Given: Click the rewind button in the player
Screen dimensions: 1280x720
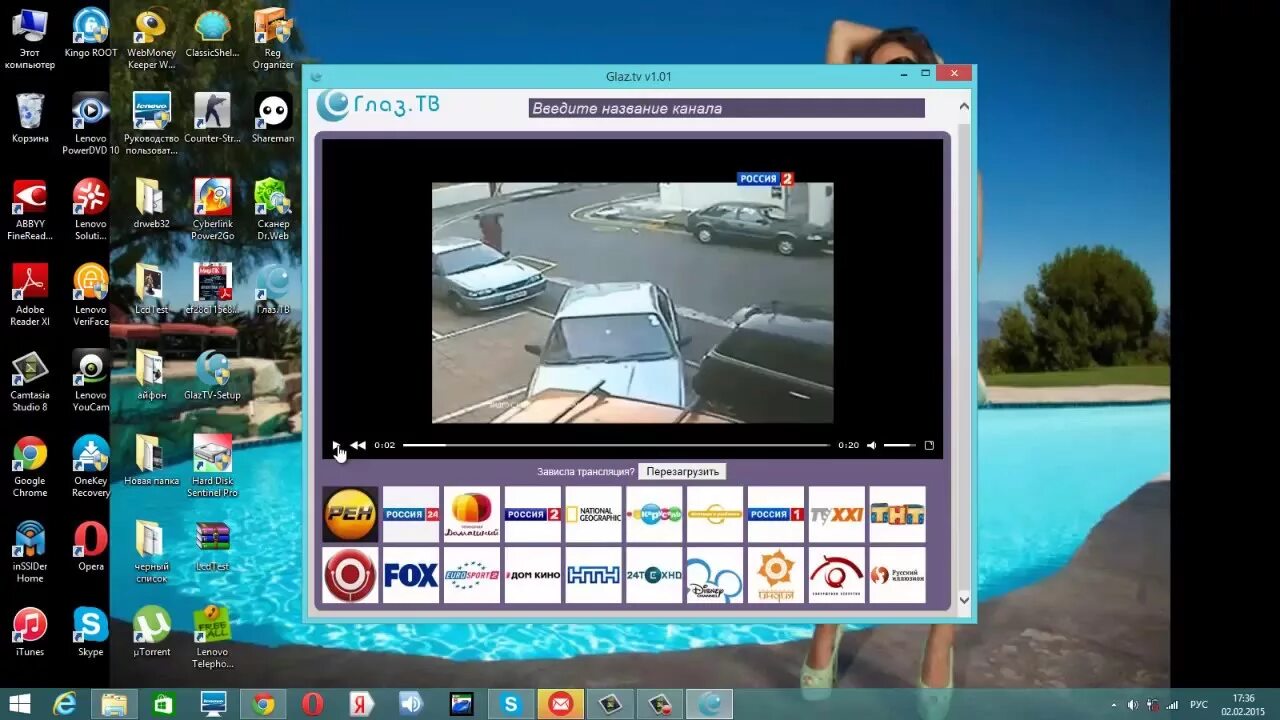Looking at the screenshot, I should tap(357, 445).
